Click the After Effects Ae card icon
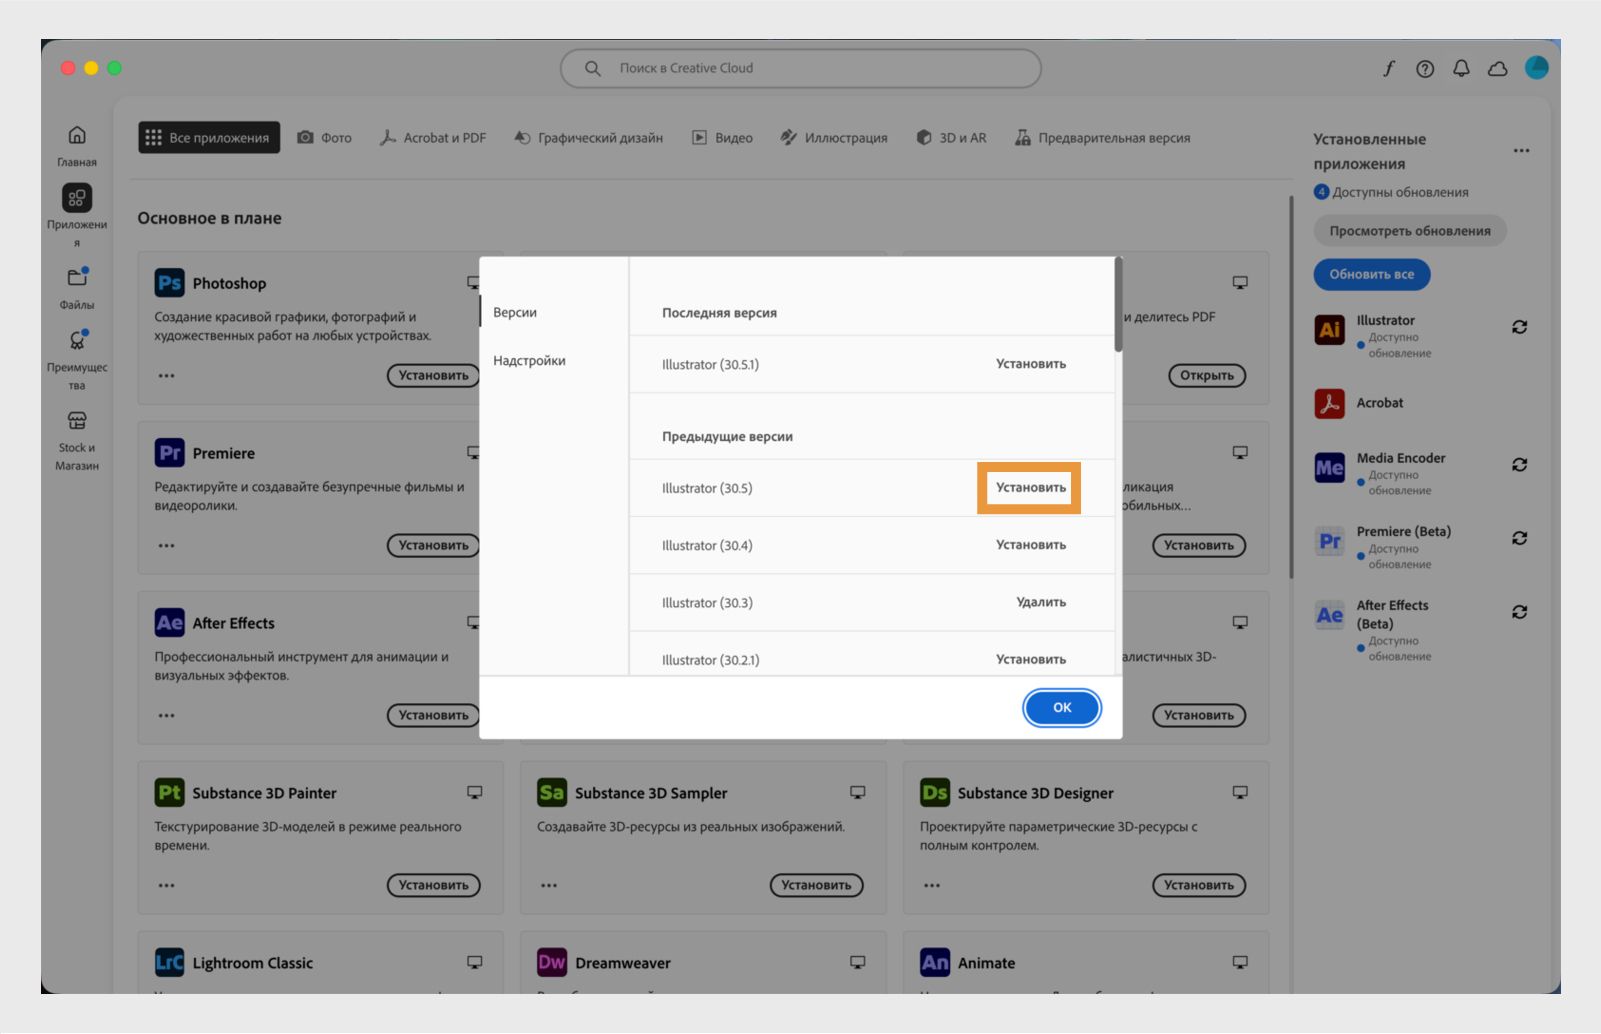Viewport: 1601px width, 1034px height. click(x=169, y=623)
